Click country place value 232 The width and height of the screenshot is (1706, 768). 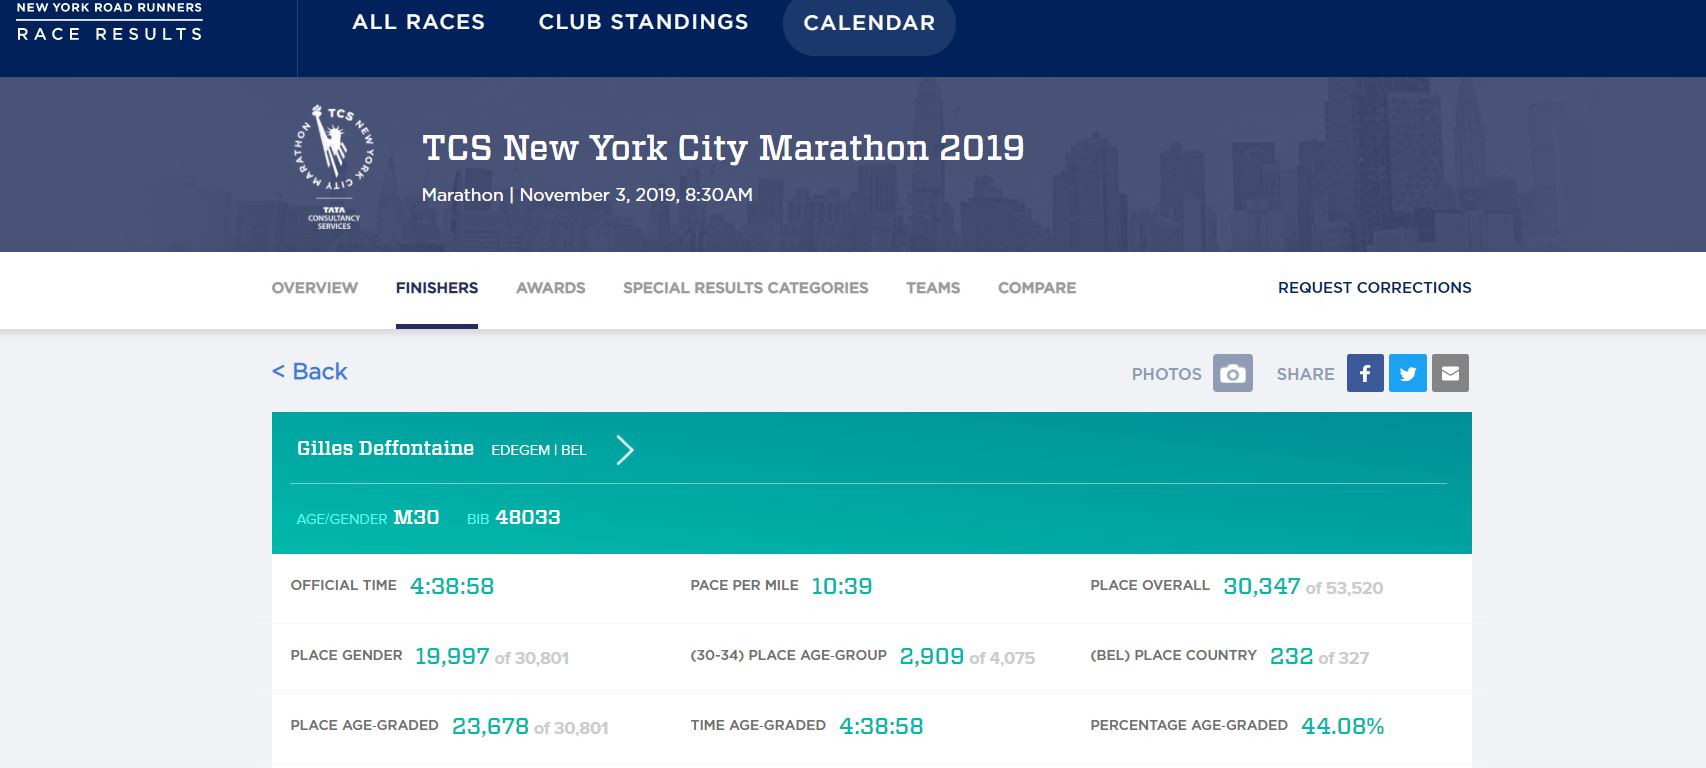tap(1291, 656)
